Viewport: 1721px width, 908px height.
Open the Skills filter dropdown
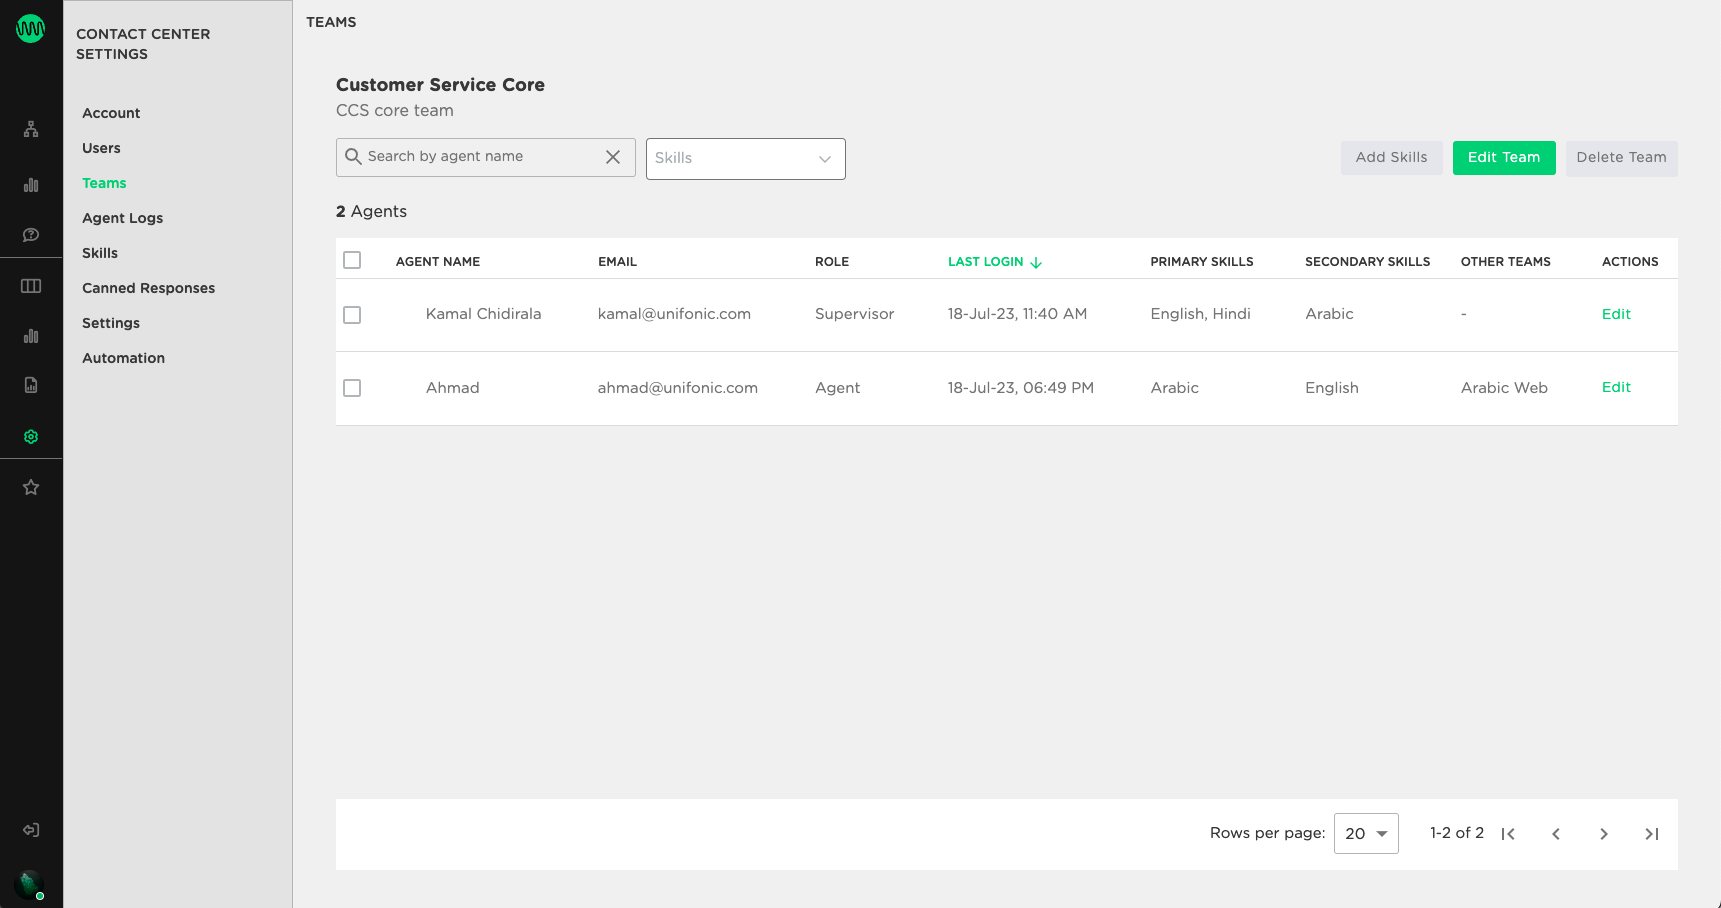(x=746, y=159)
